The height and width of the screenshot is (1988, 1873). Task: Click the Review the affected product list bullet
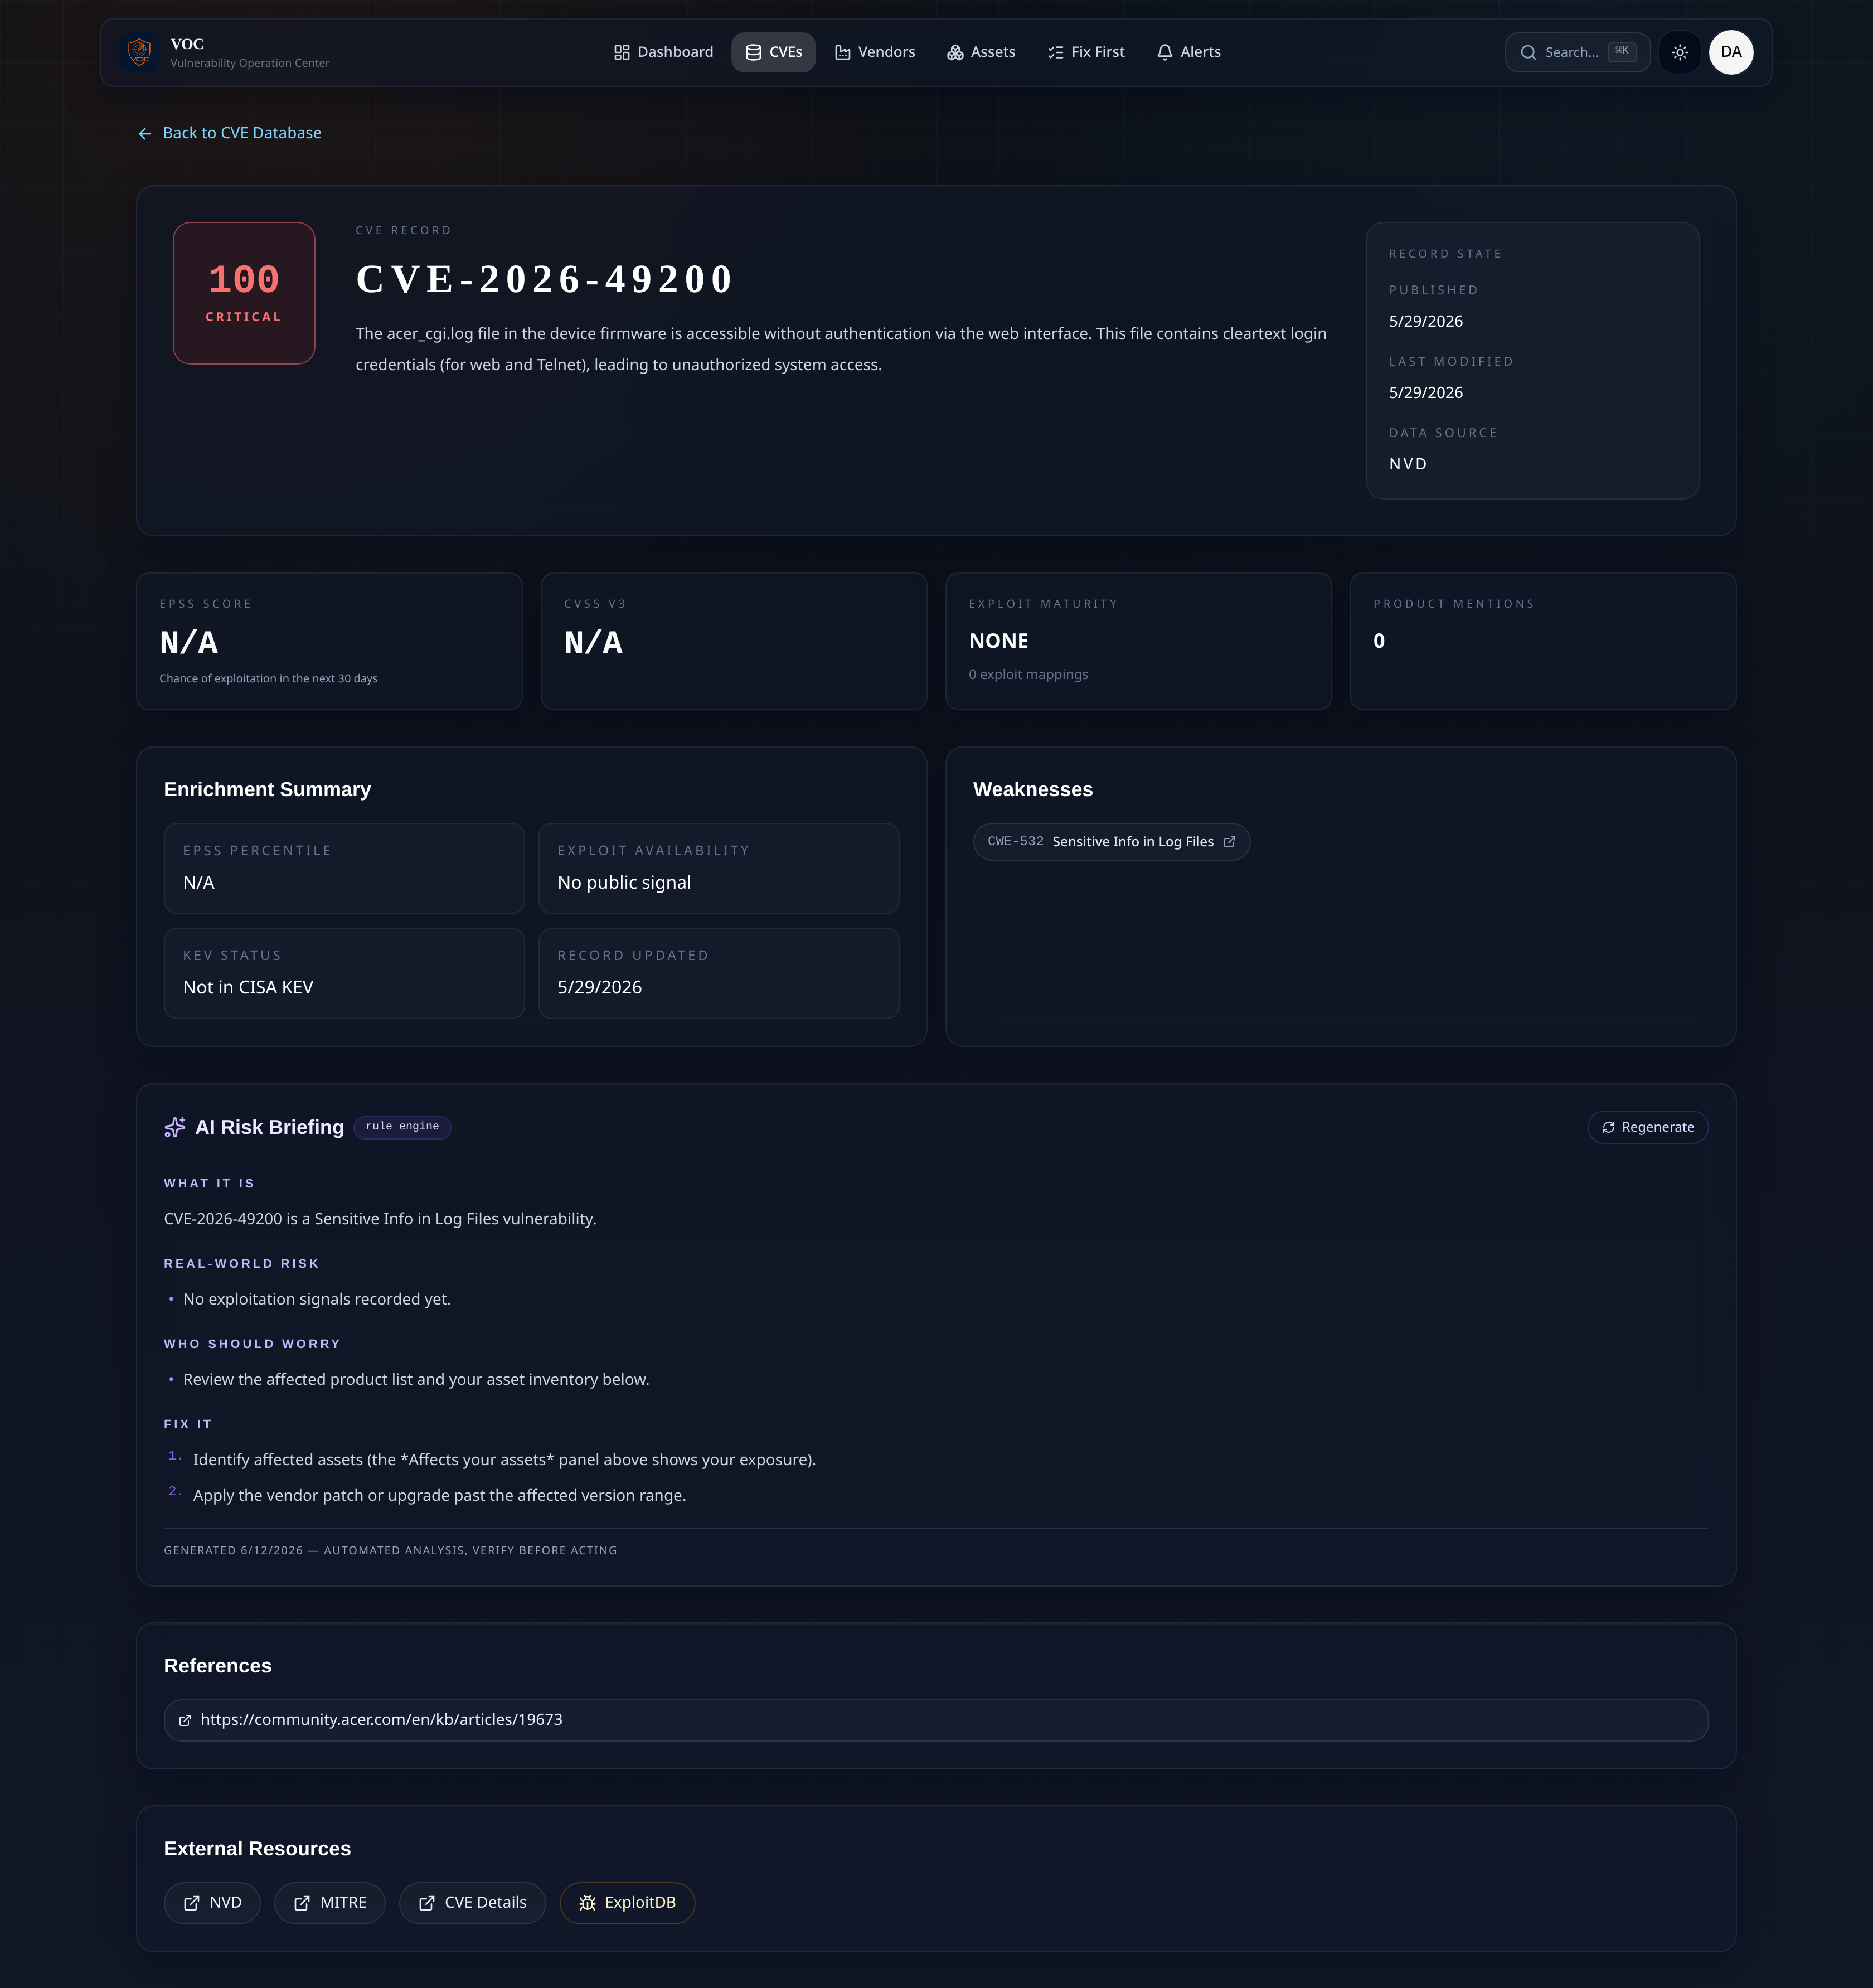click(x=416, y=1379)
